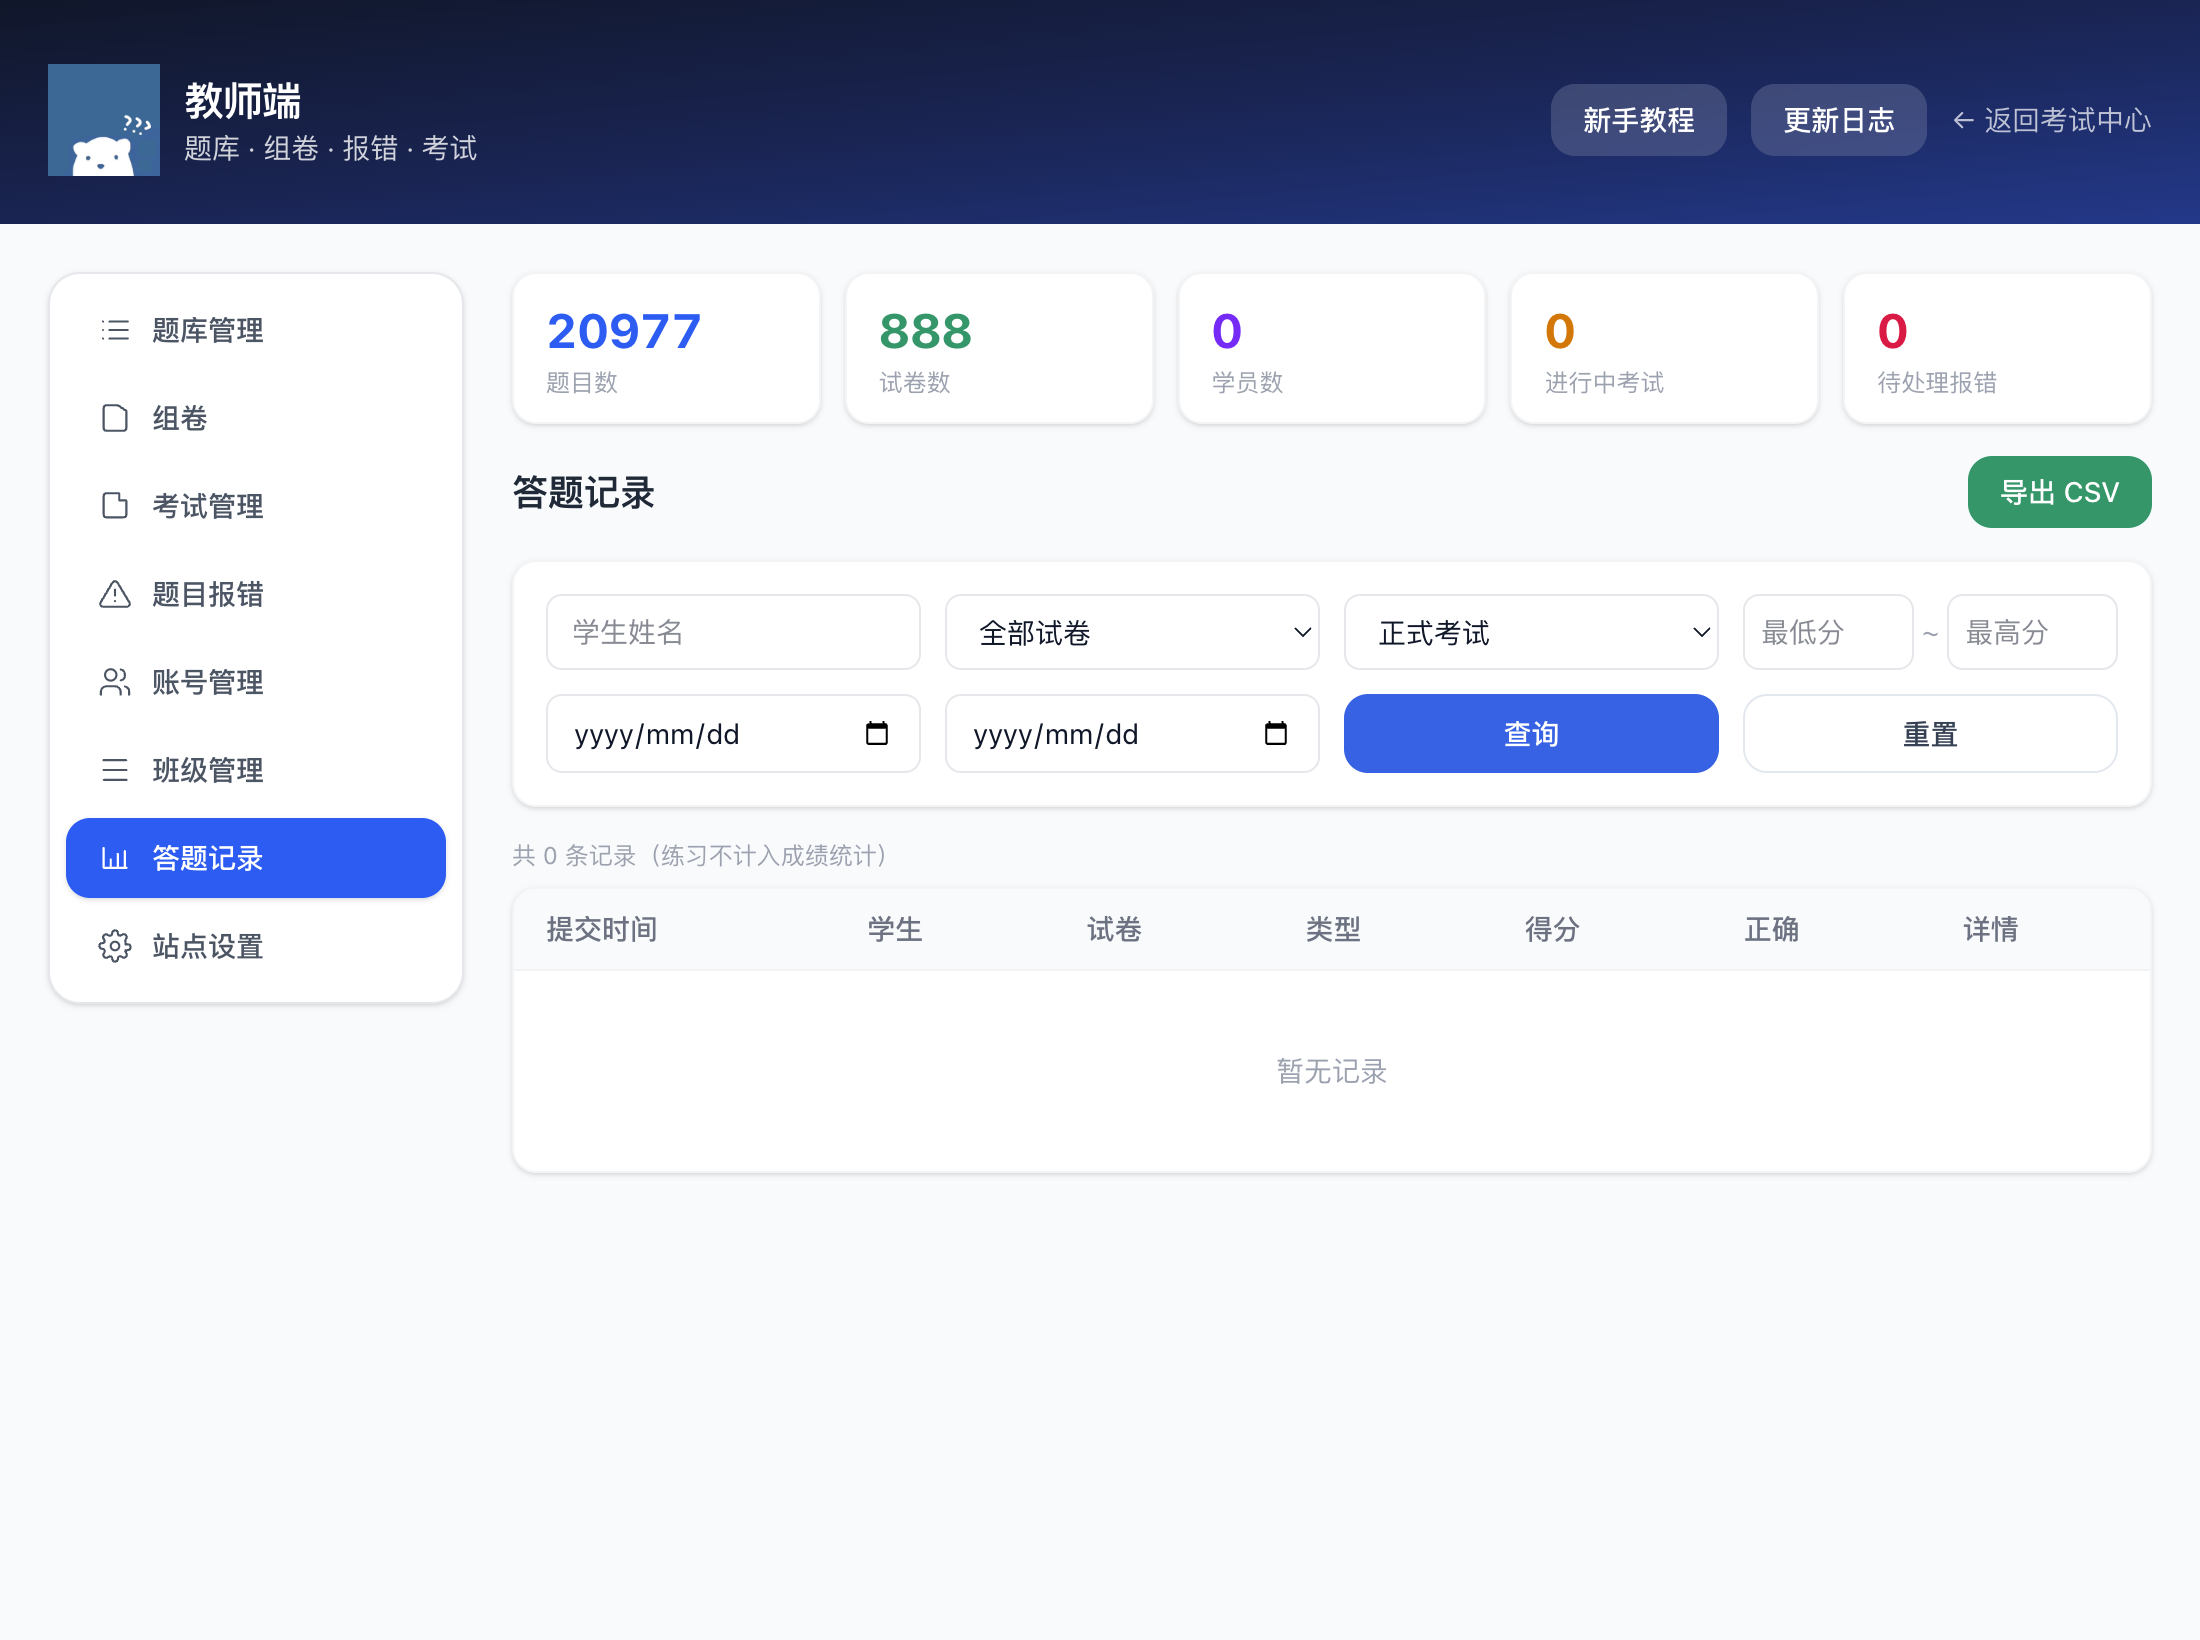
Task: Click the users icon beside 账号管理
Action: 115,682
